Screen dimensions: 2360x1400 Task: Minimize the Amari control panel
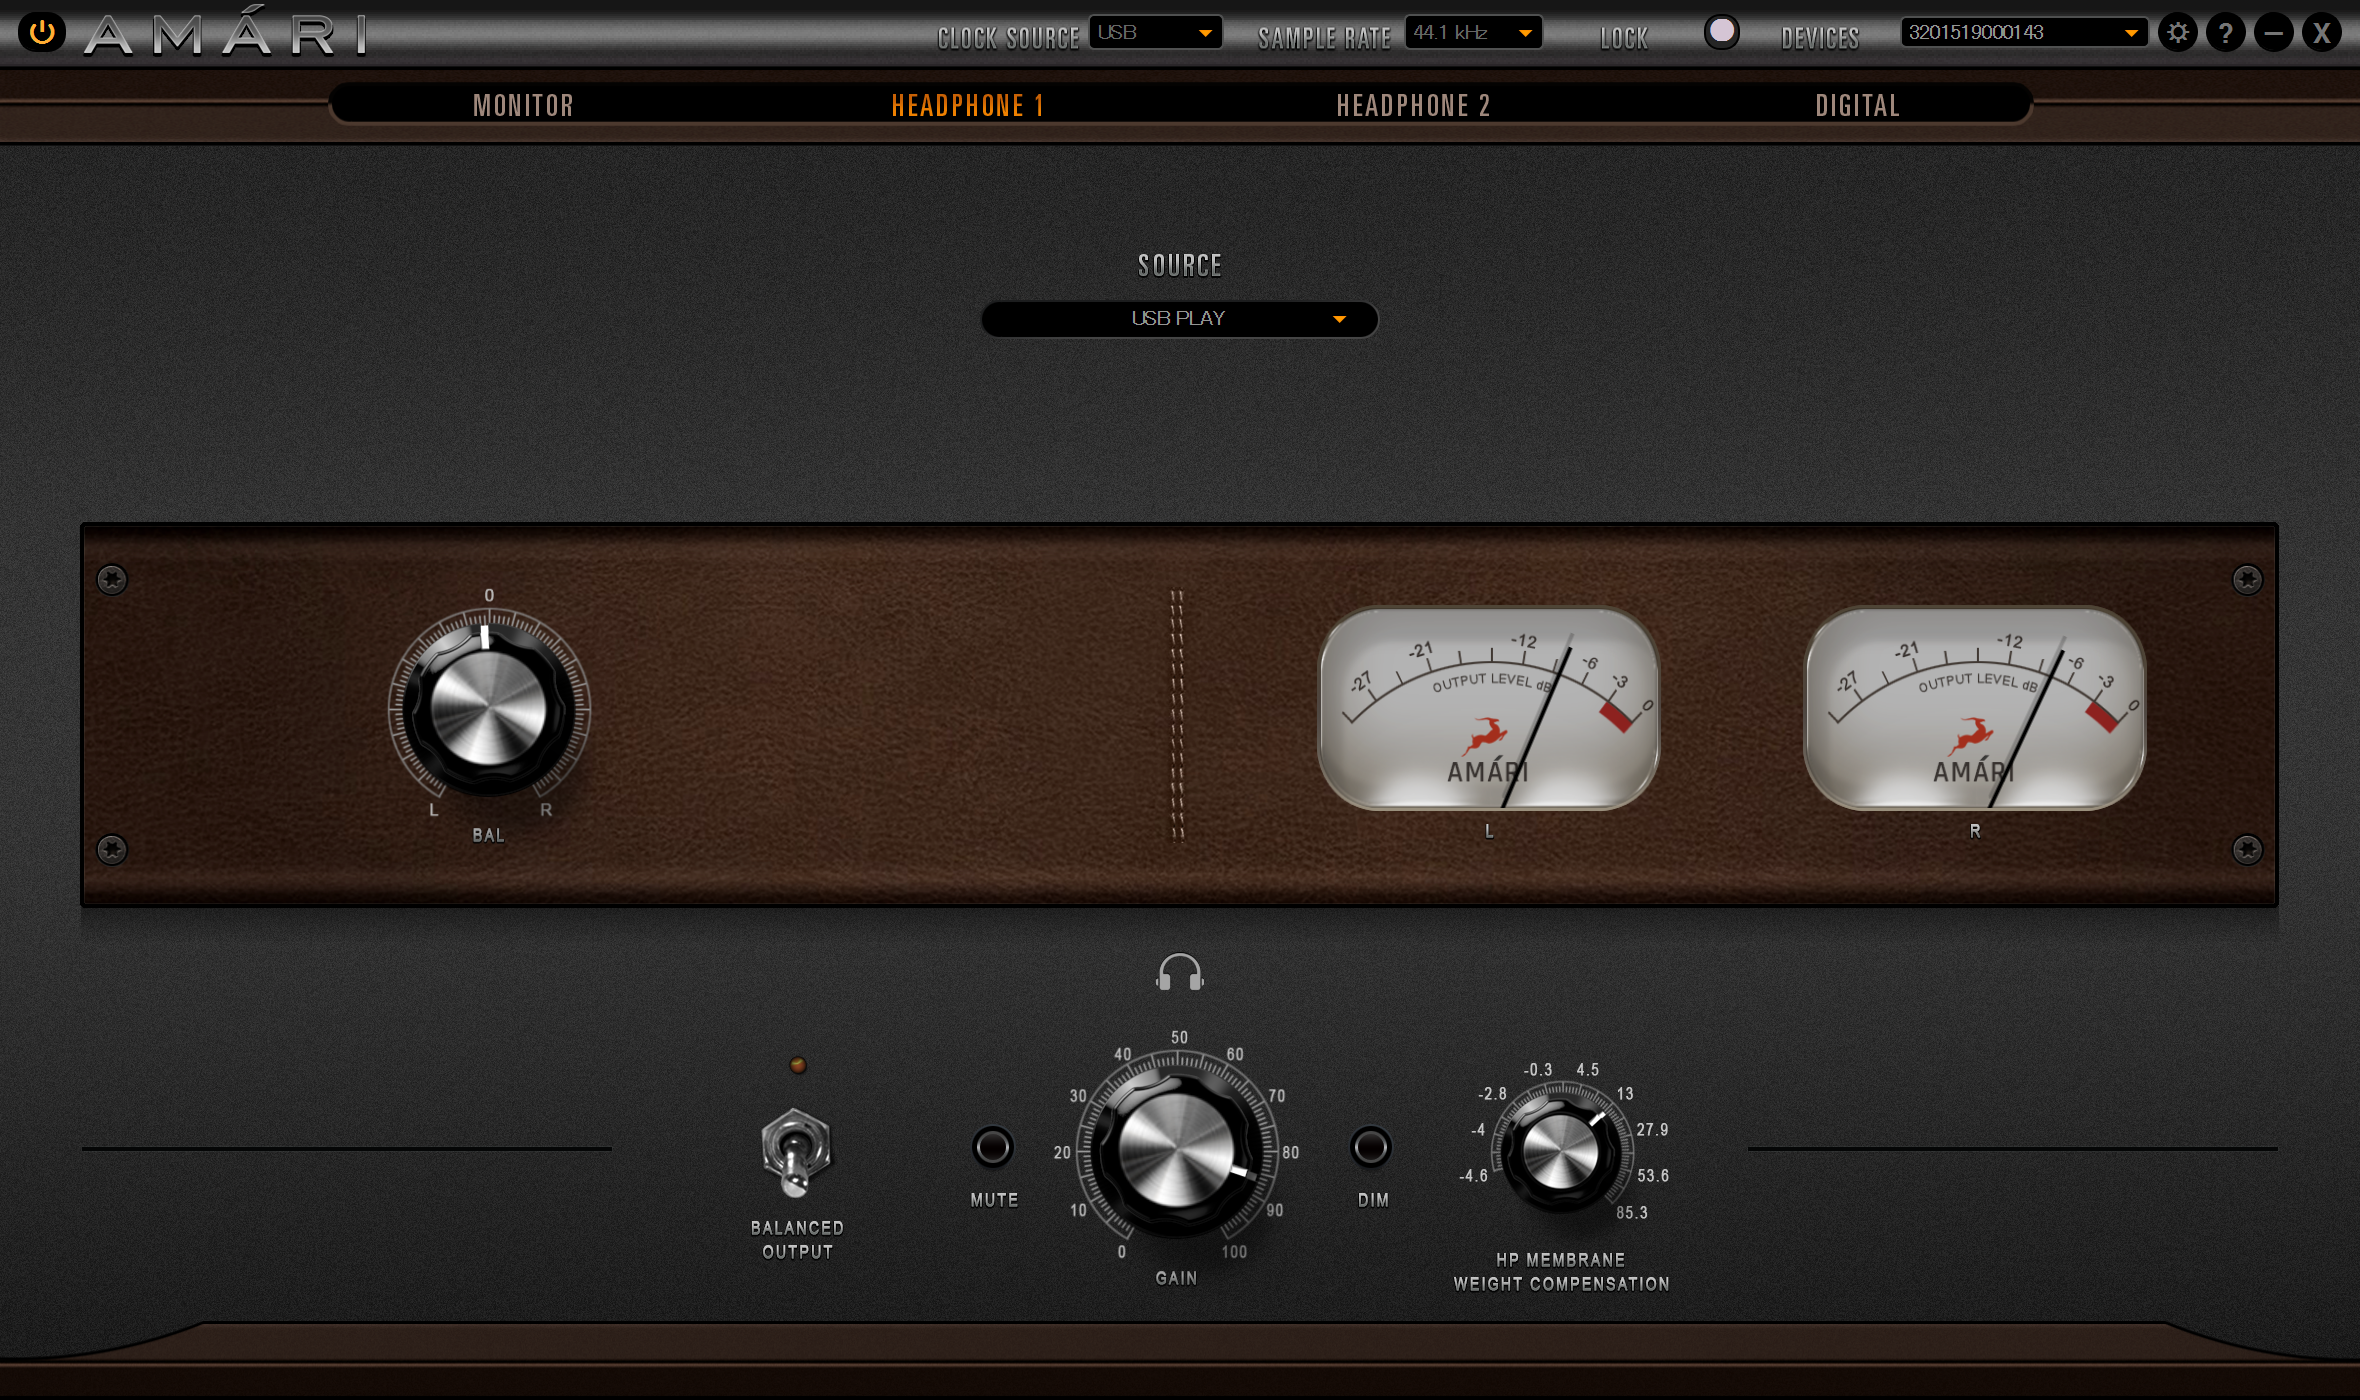[2273, 33]
